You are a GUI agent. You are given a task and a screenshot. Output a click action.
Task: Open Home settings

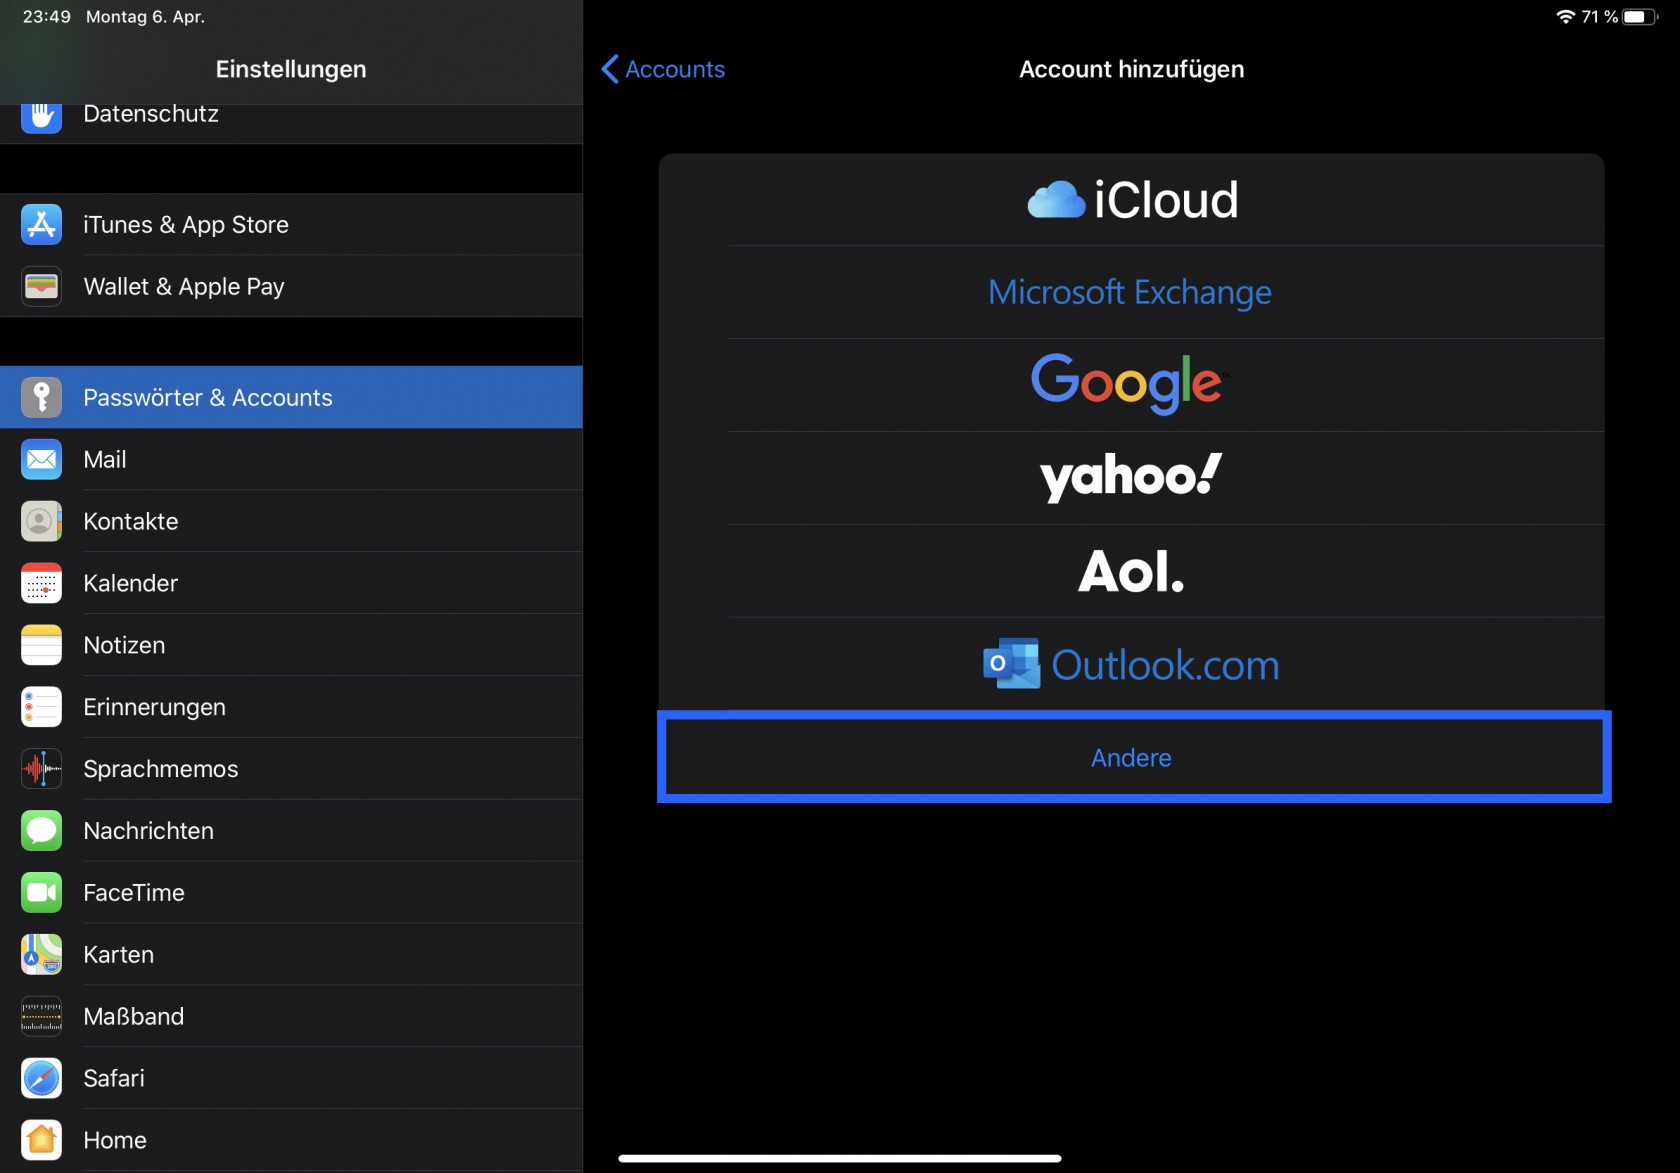click(x=291, y=1140)
